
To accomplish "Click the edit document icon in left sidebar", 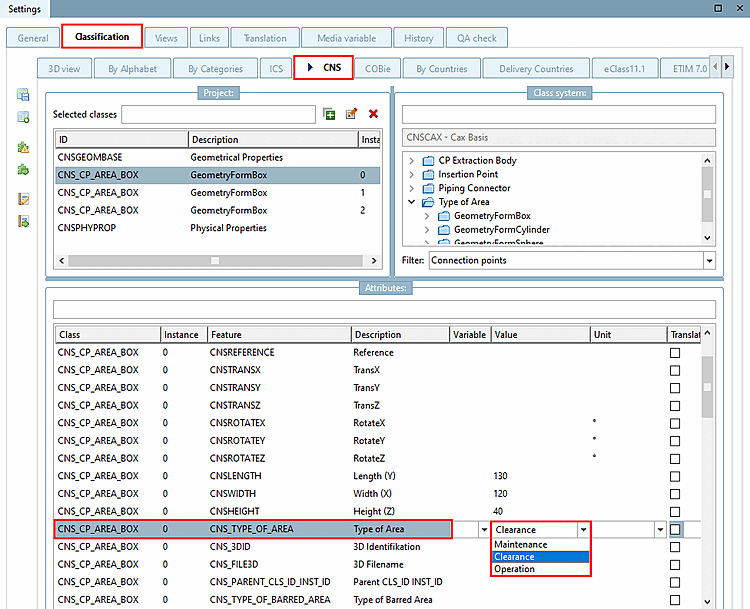I will point(22,199).
